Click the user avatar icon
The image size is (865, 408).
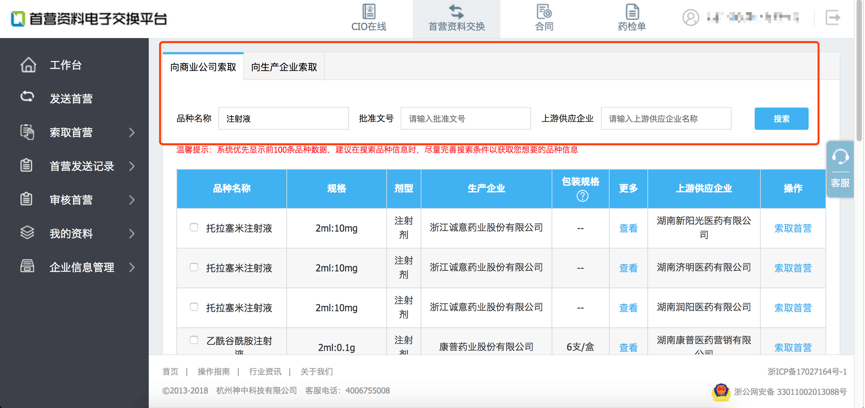coord(691,18)
